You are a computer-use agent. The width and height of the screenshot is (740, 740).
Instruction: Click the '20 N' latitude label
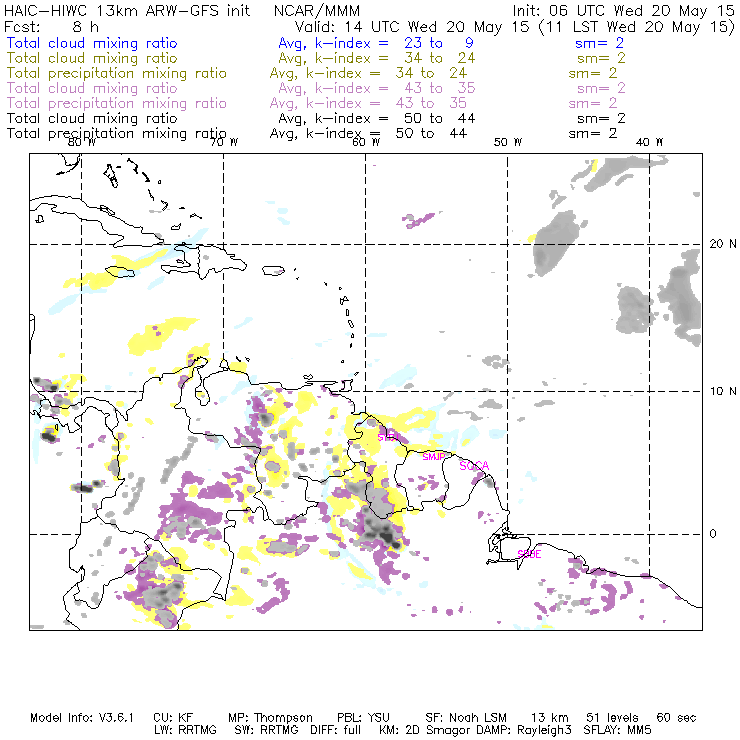click(x=723, y=244)
